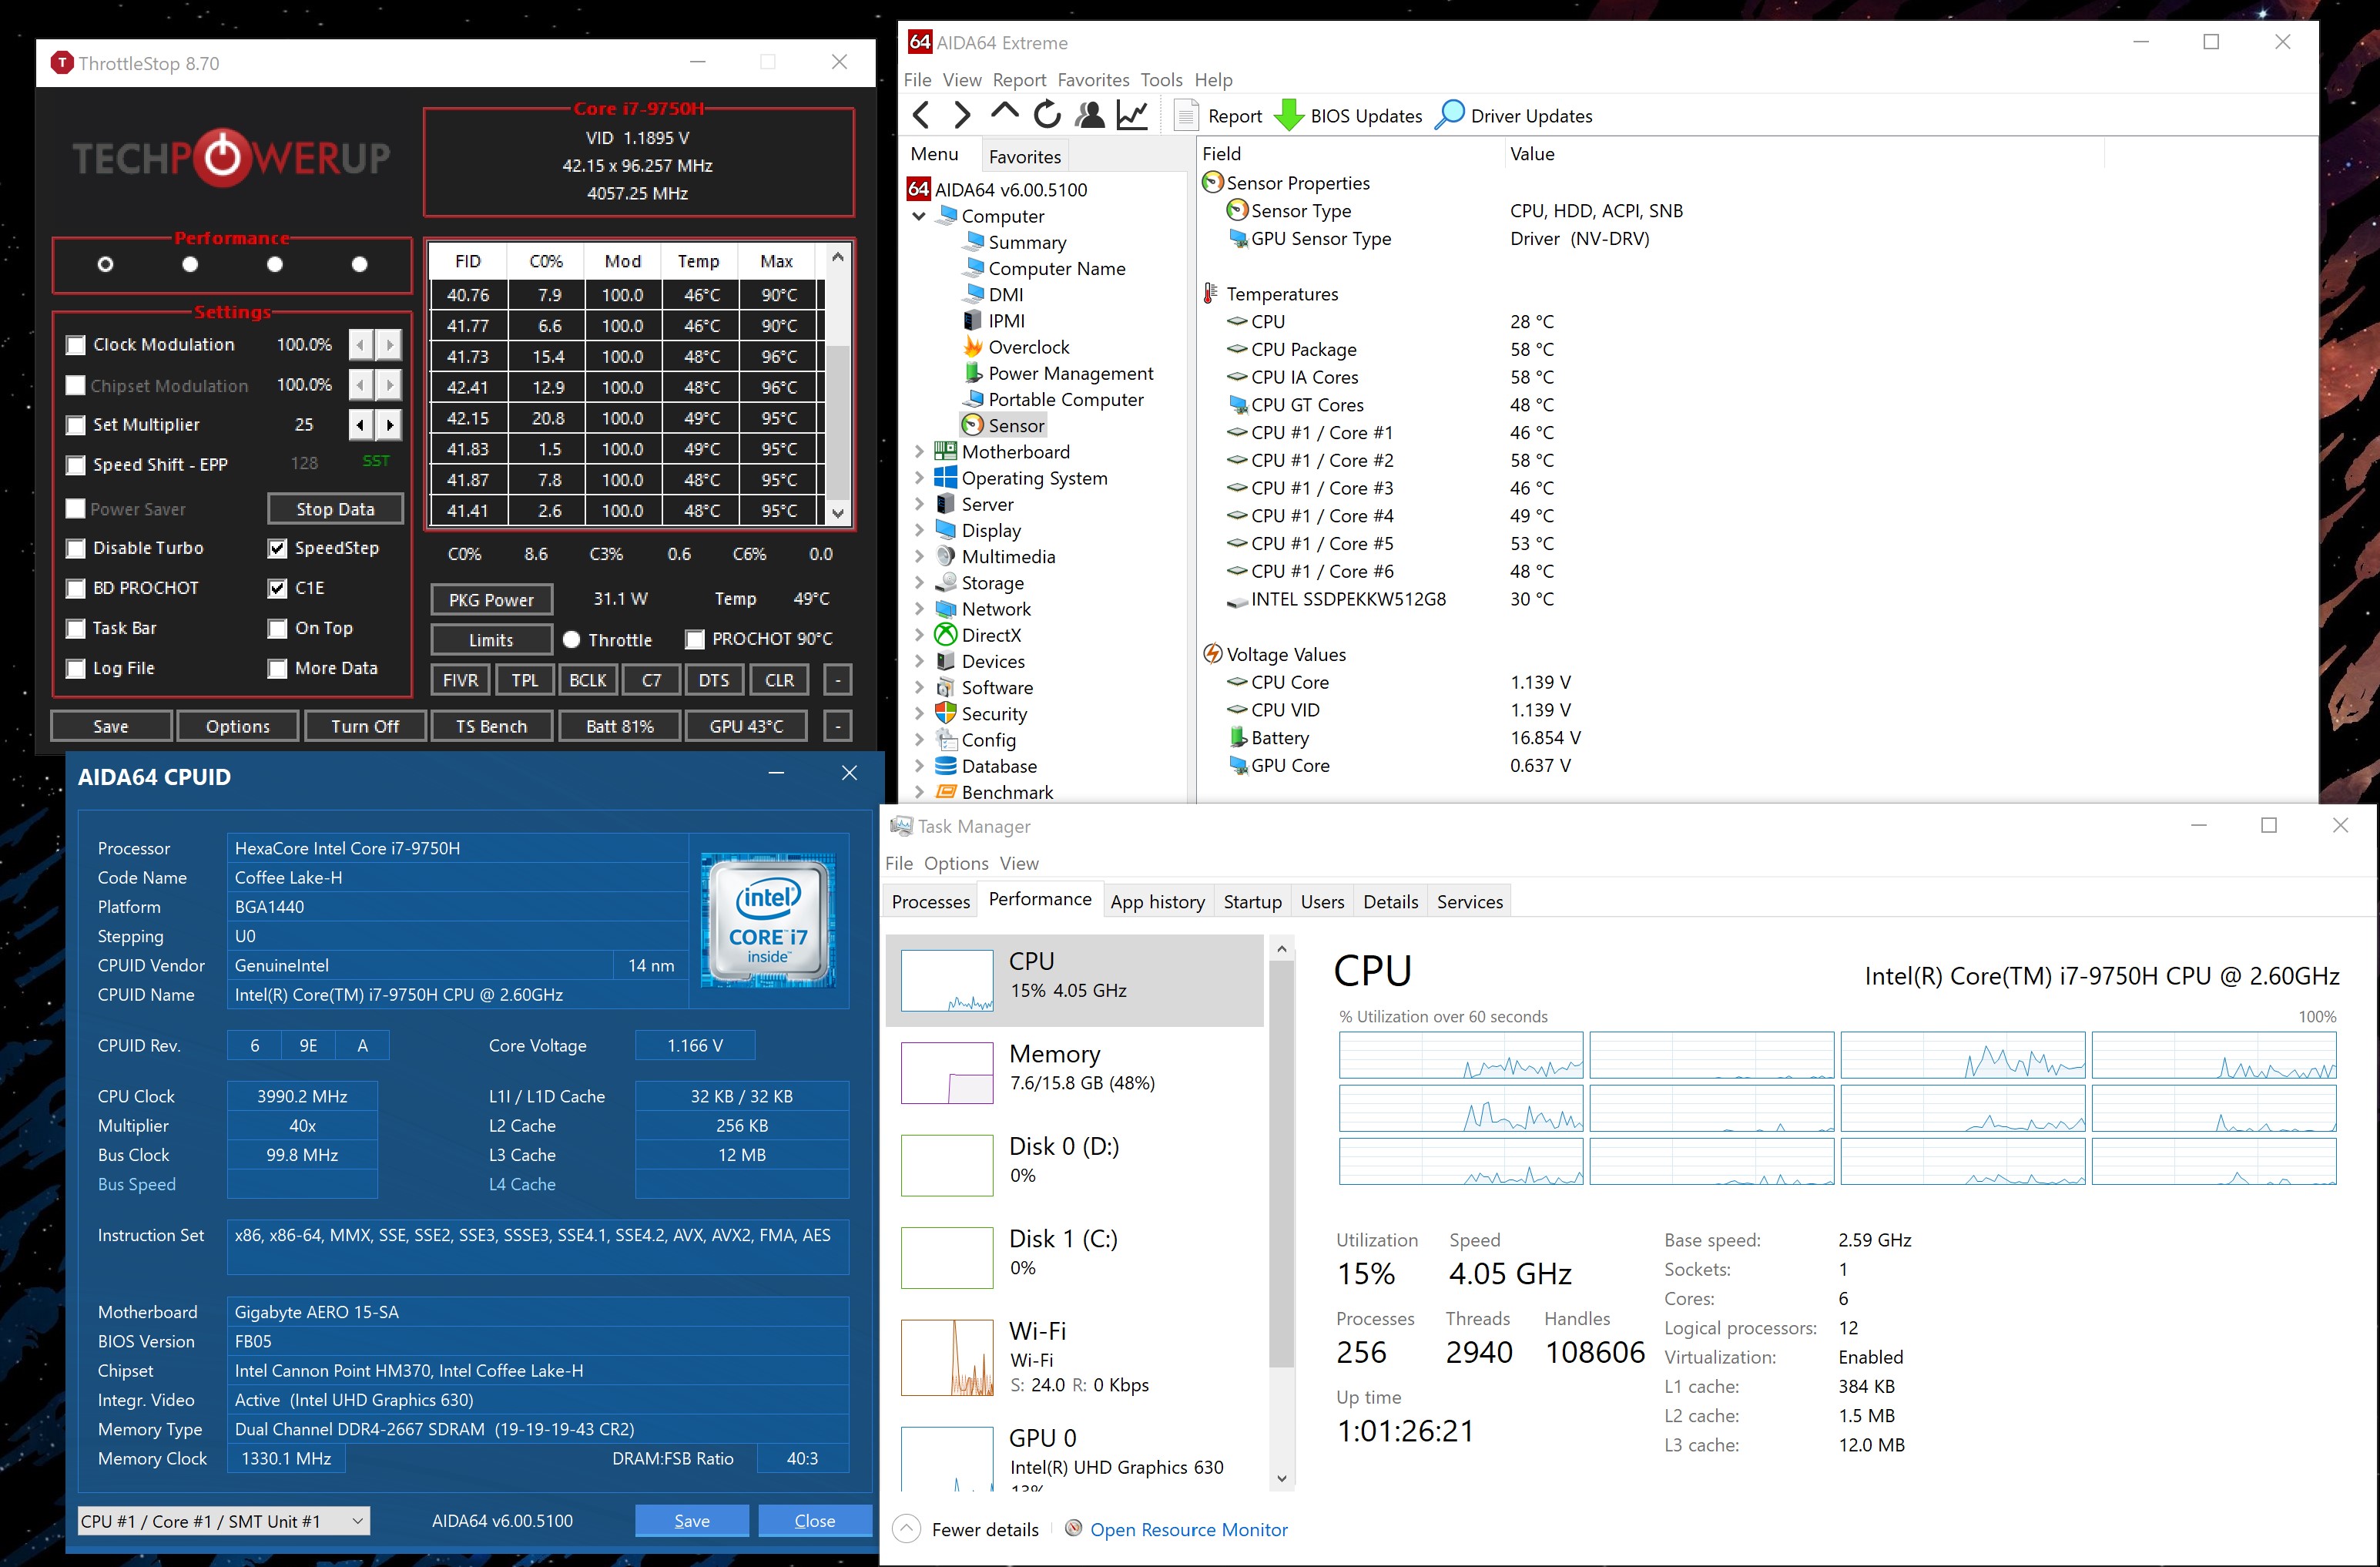Open Resource Monitor link
This screenshot has height=1567, width=2380.
[1188, 1529]
